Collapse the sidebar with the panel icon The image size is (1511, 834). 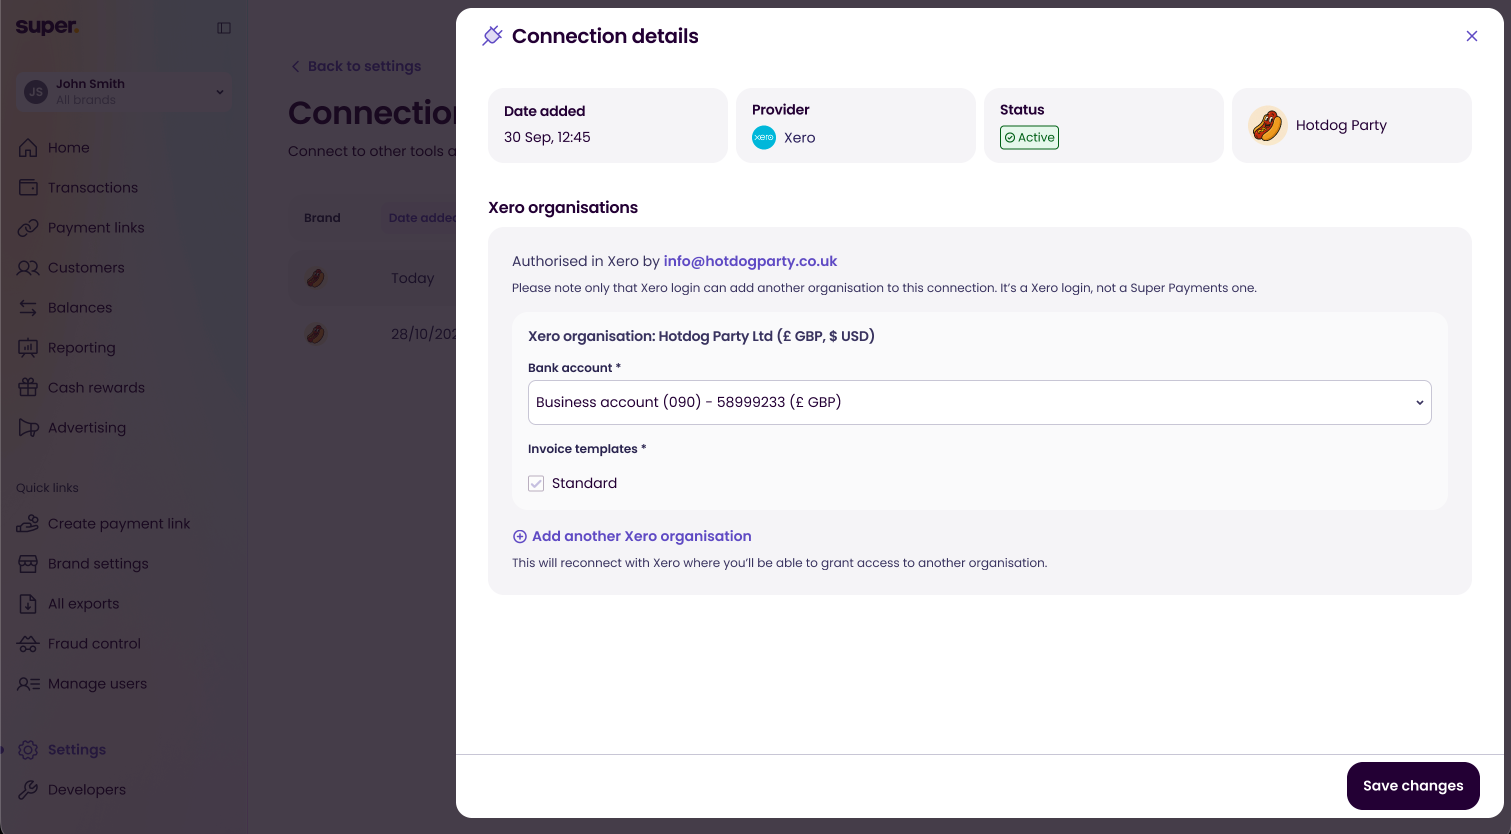pos(224,28)
